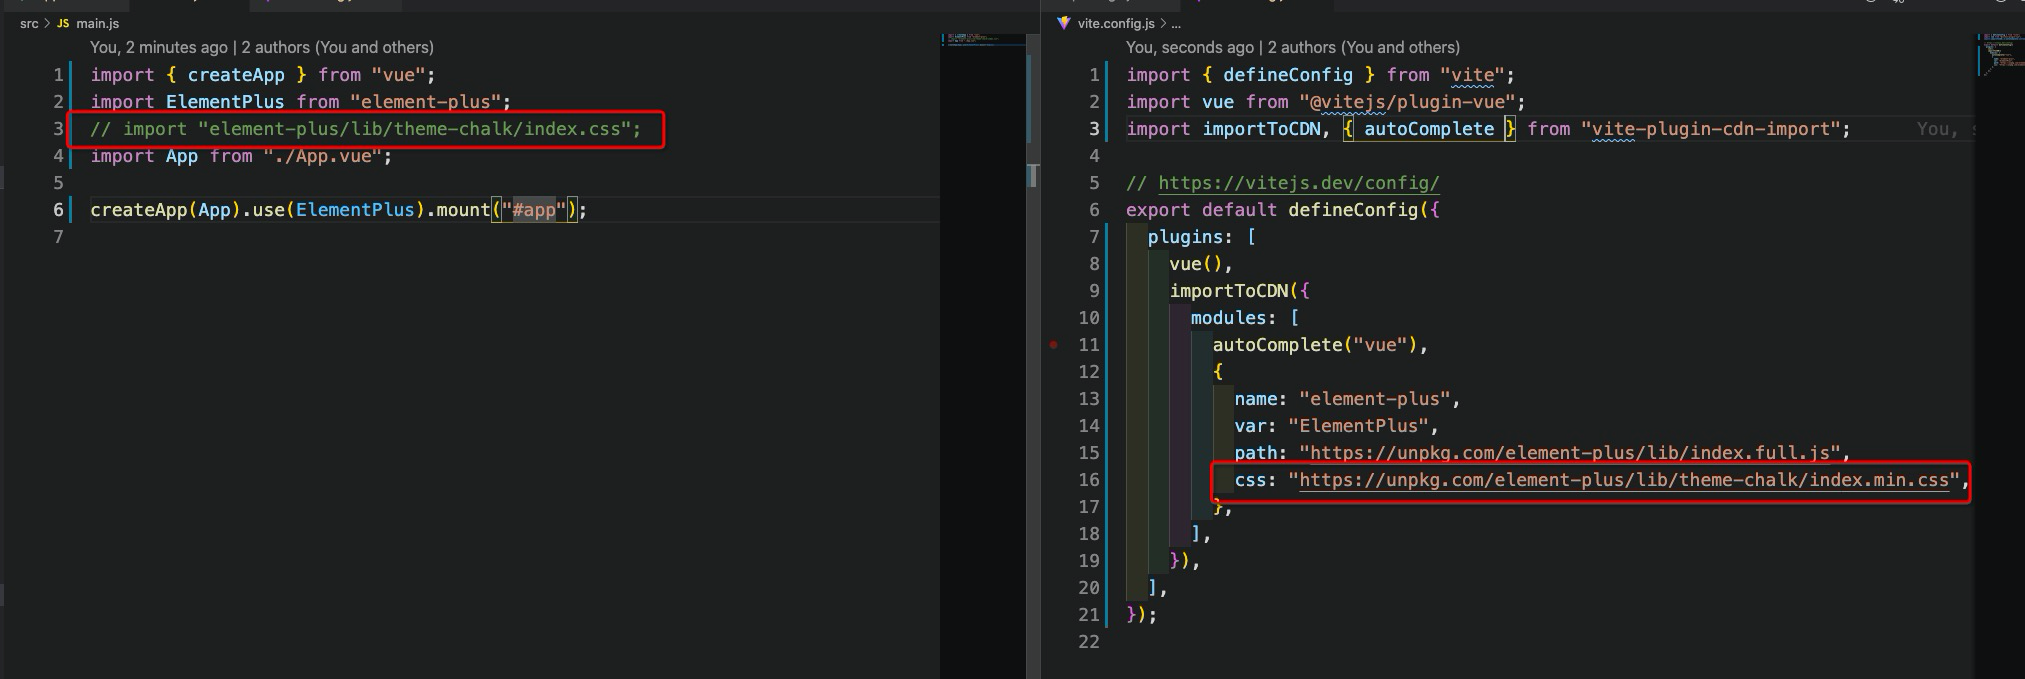Click the "vue" string on main.js line 1
This screenshot has width=2025, height=679.
pyautogui.click(x=398, y=75)
